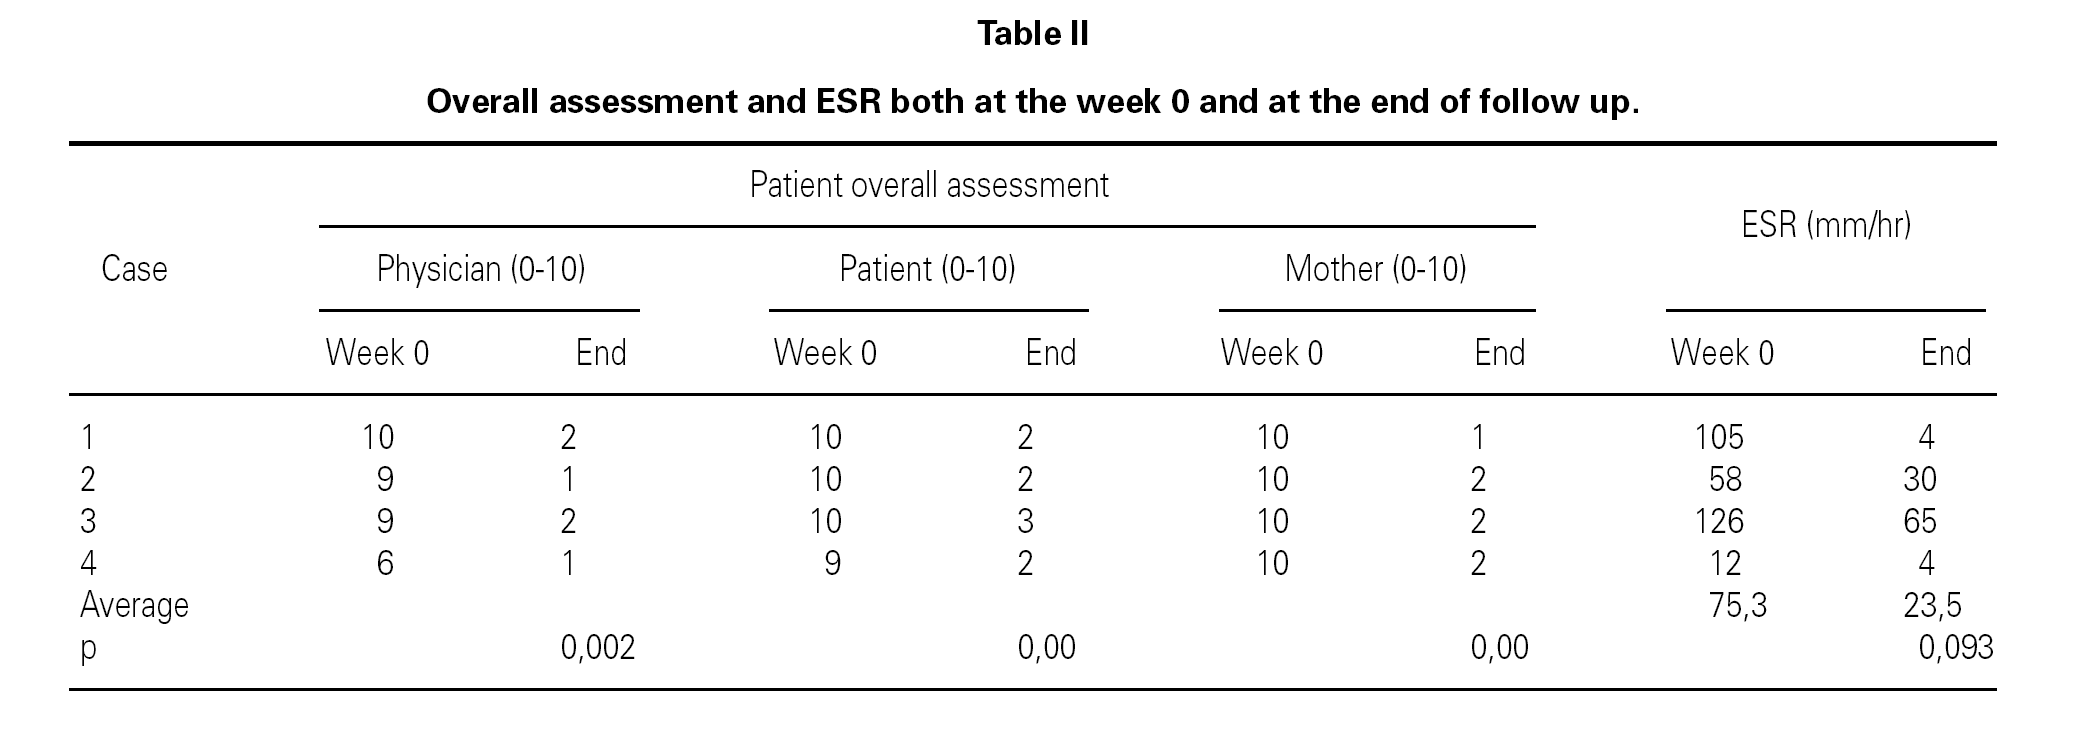Click the "Average" row label

pyautogui.click(x=134, y=606)
